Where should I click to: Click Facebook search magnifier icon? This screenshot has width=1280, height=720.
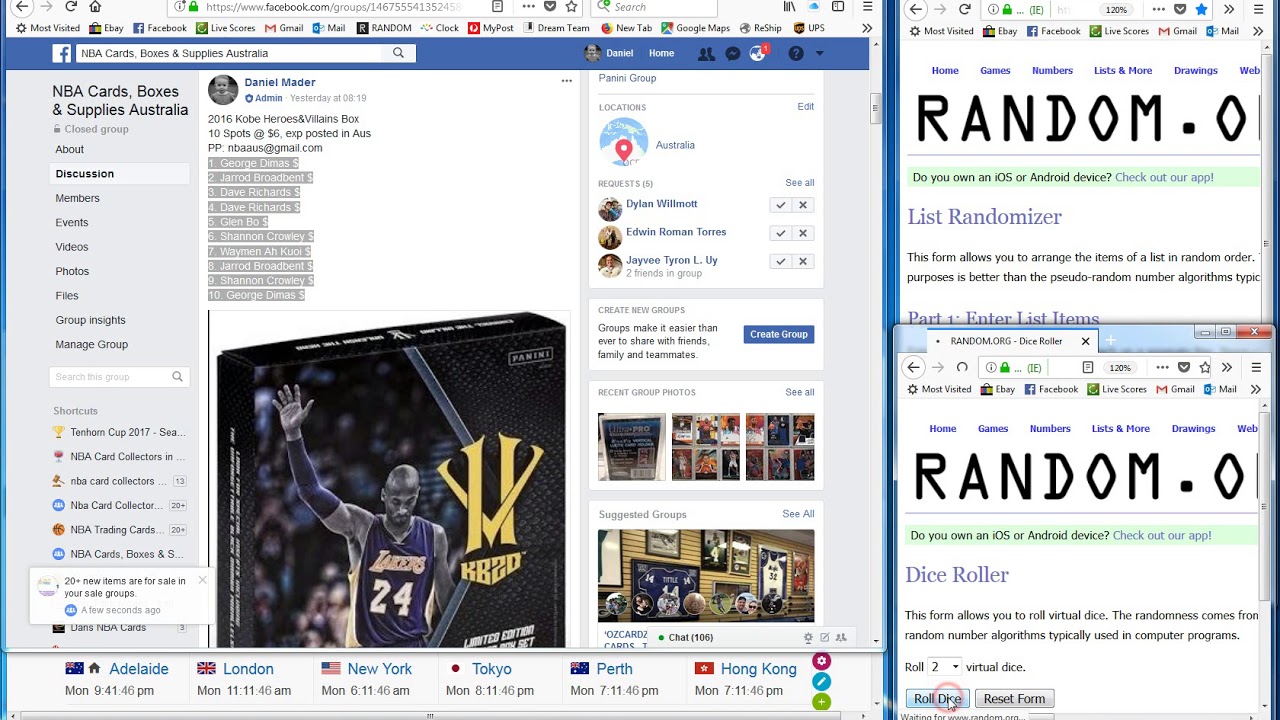pos(398,53)
